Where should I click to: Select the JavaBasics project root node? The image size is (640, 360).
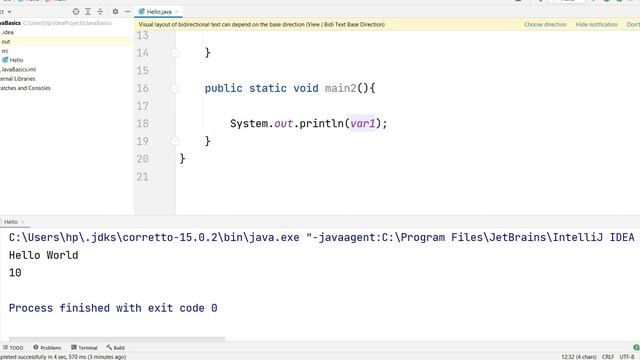click(10, 23)
